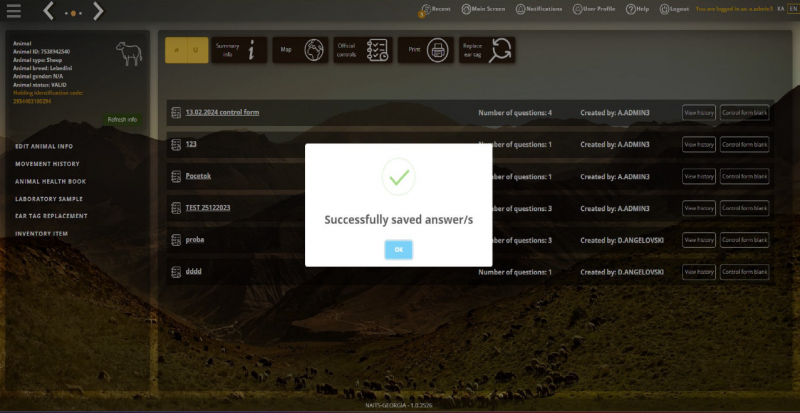Screen dimensions: 800x413
Task: Open Official controls
Action: [x=363, y=50]
